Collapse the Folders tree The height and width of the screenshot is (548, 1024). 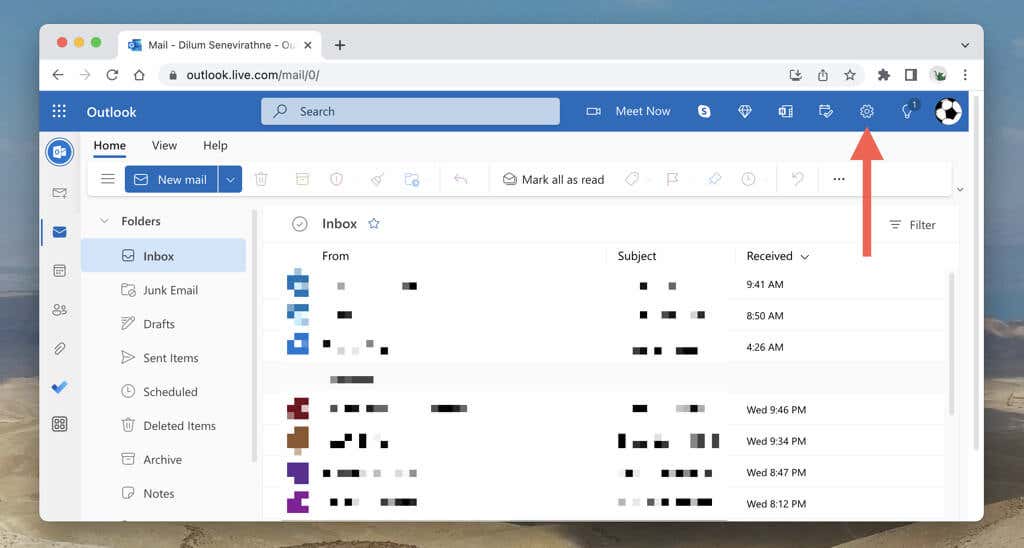pyautogui.click(x=104, y=221)
